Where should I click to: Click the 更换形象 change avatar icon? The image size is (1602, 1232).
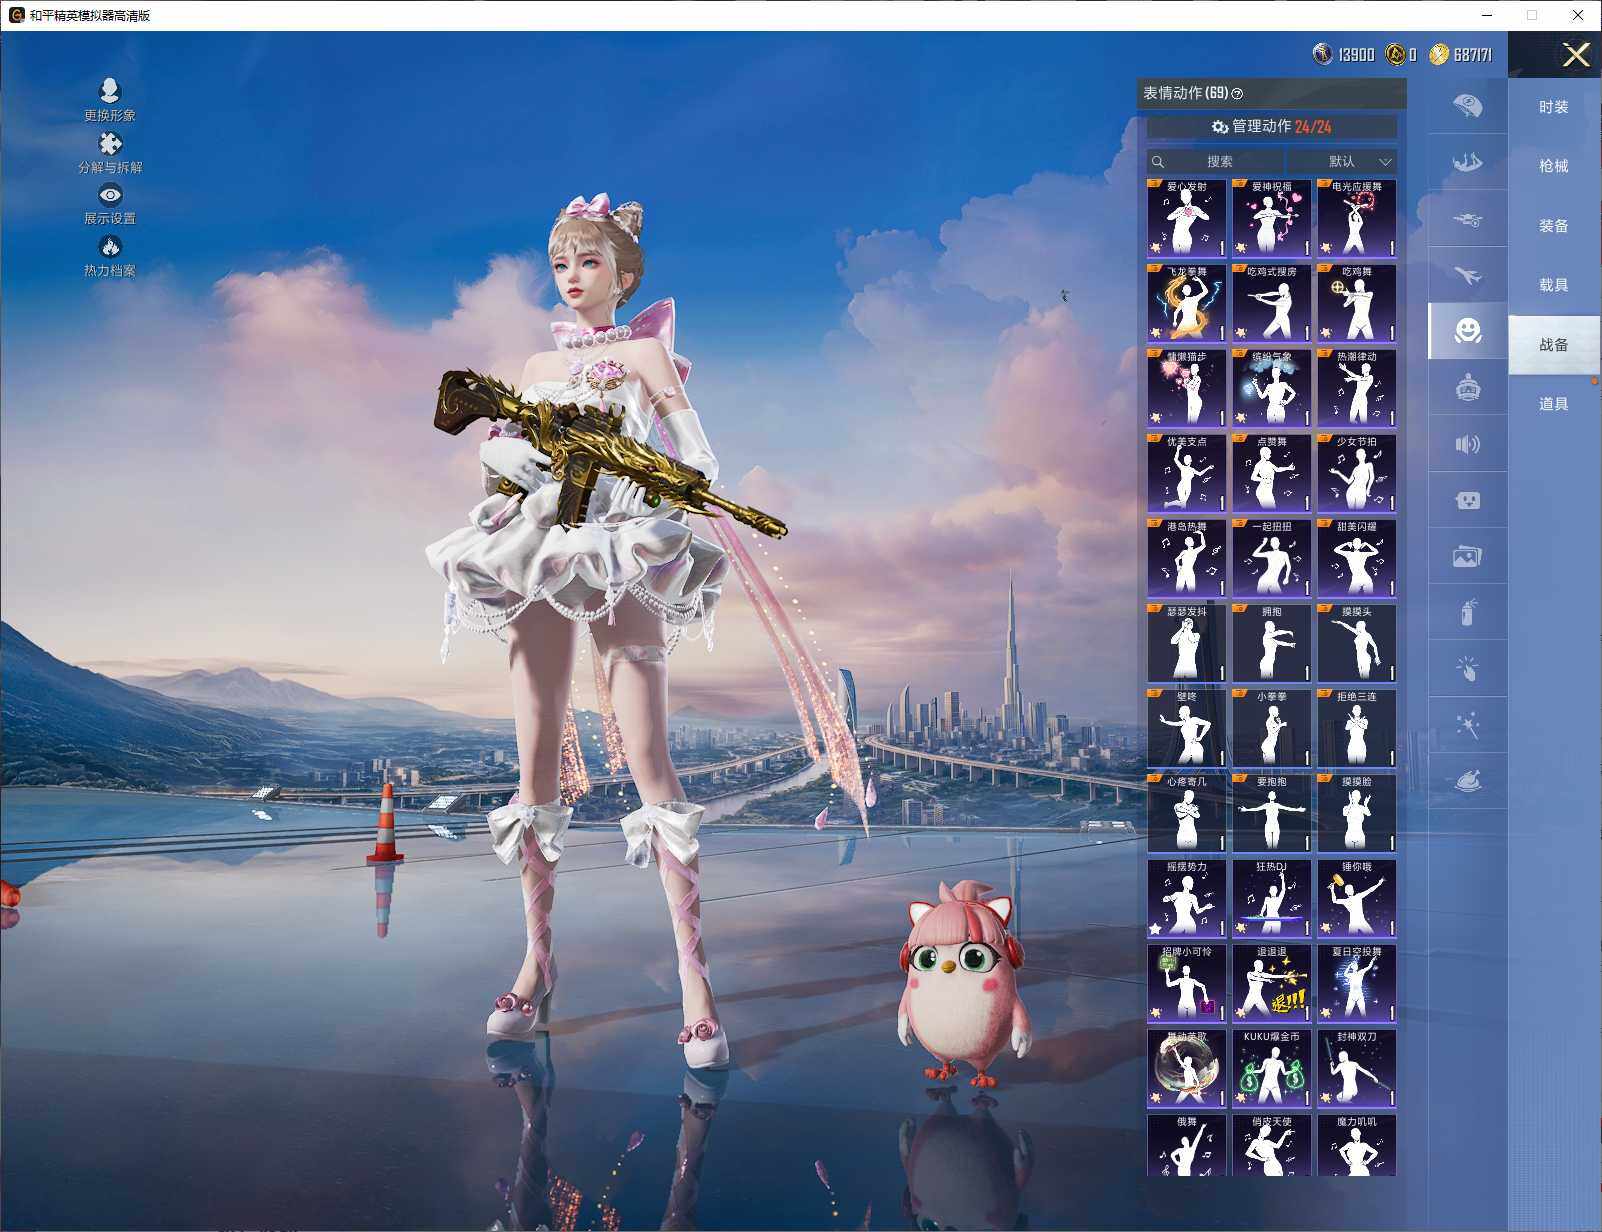click(x=110, y=91)
